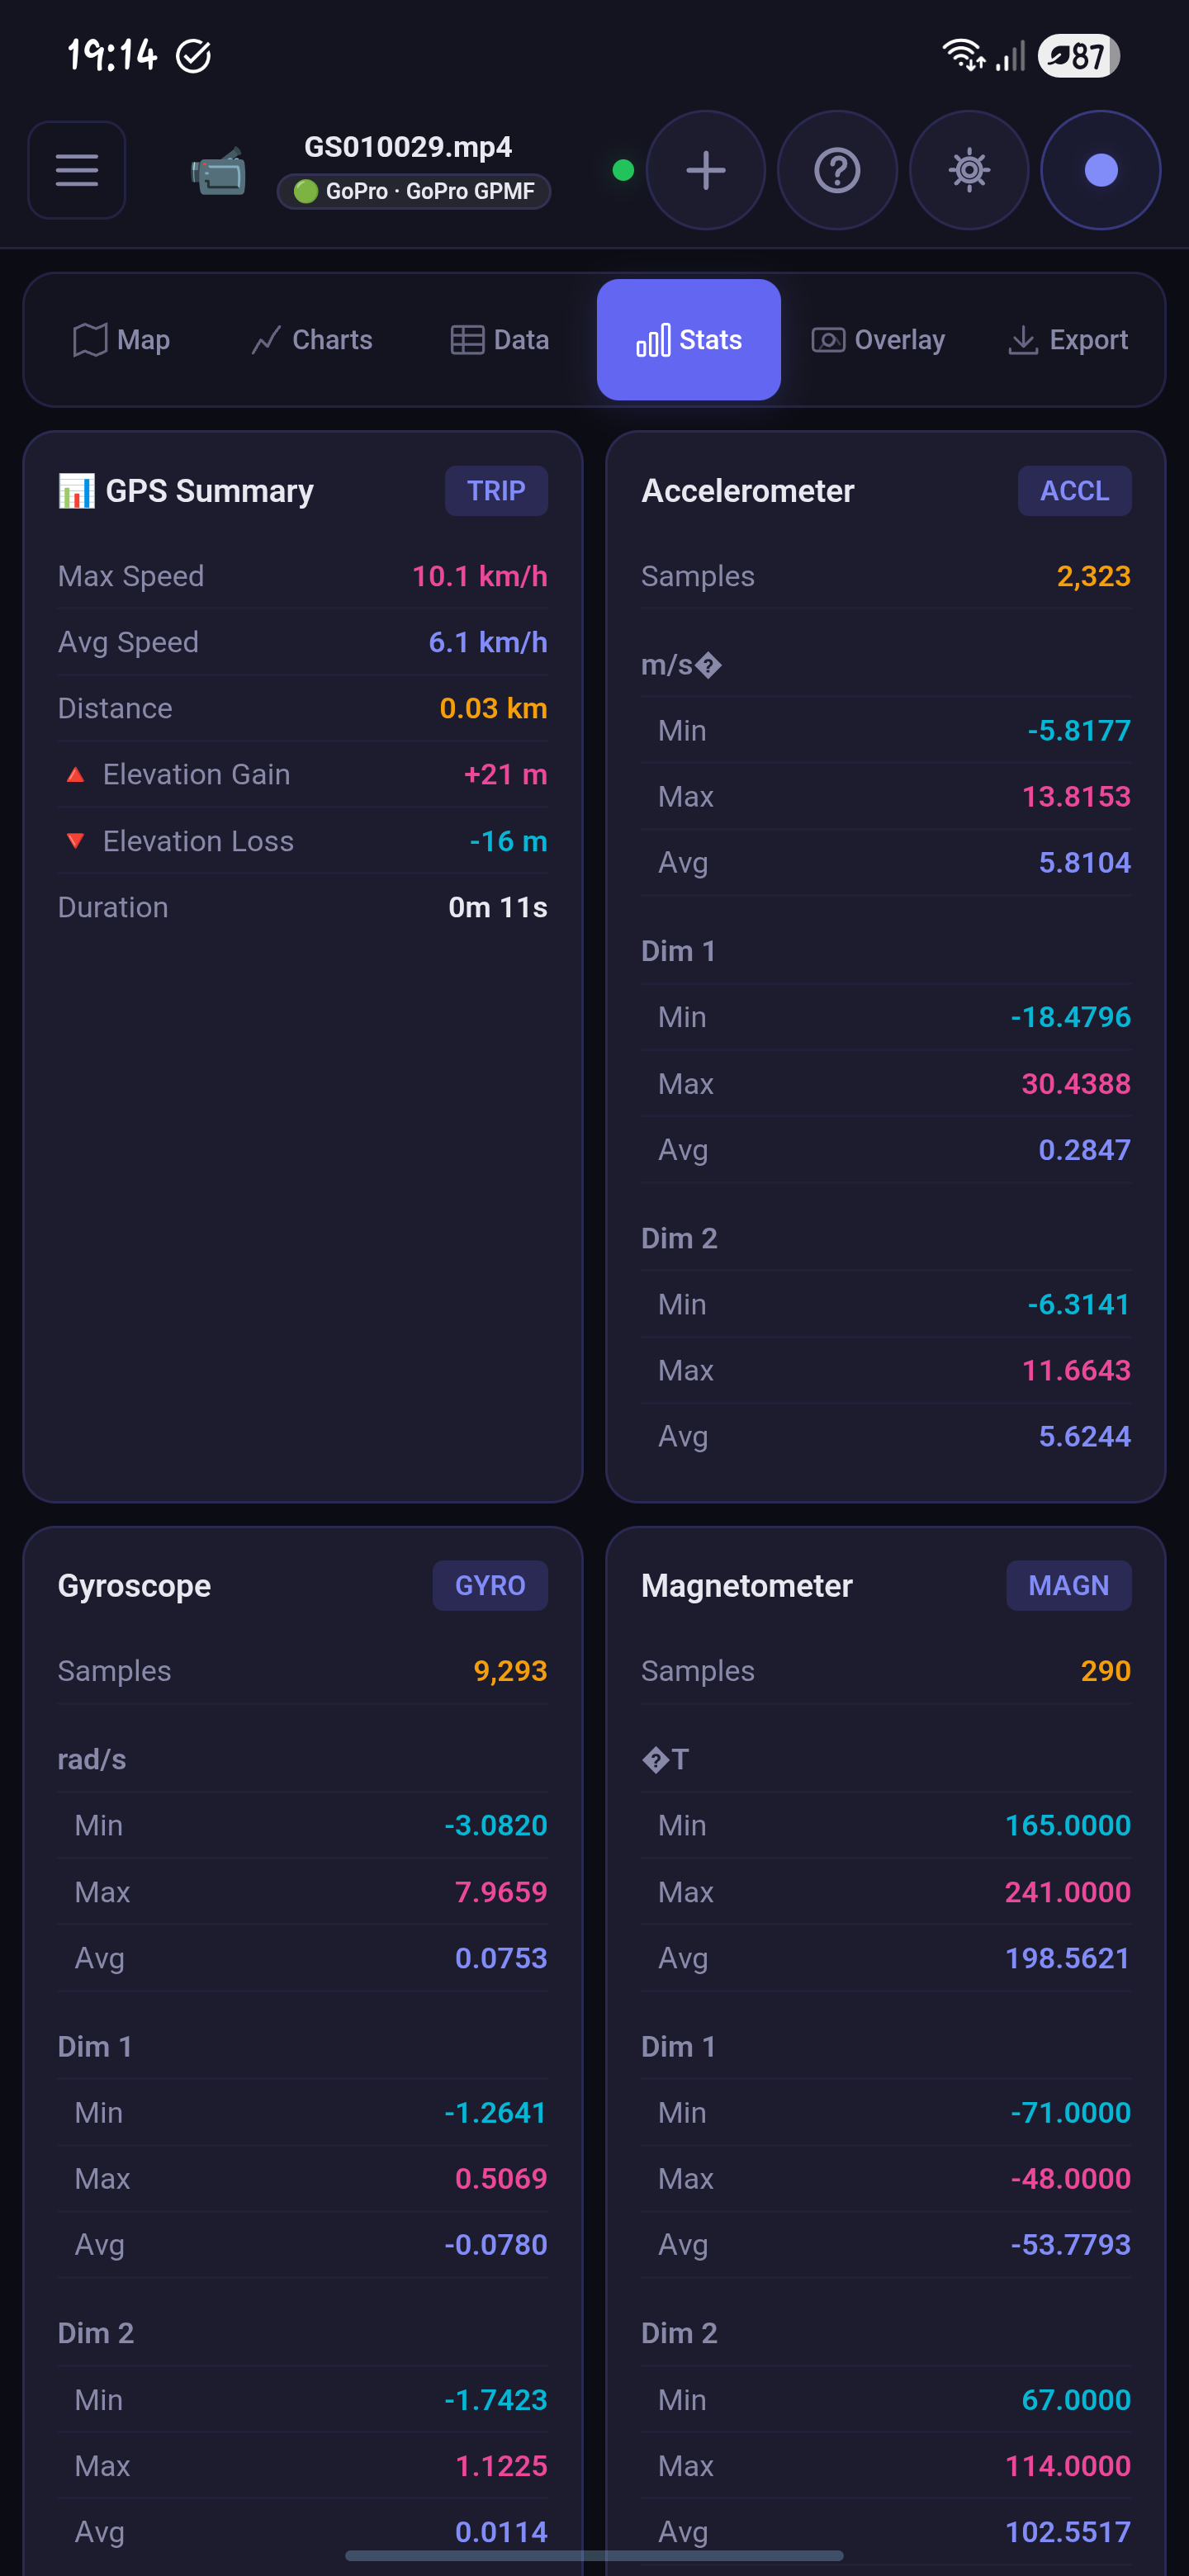
Task: Click the Magnetometer card title
Action: [x=747, y=1585]
